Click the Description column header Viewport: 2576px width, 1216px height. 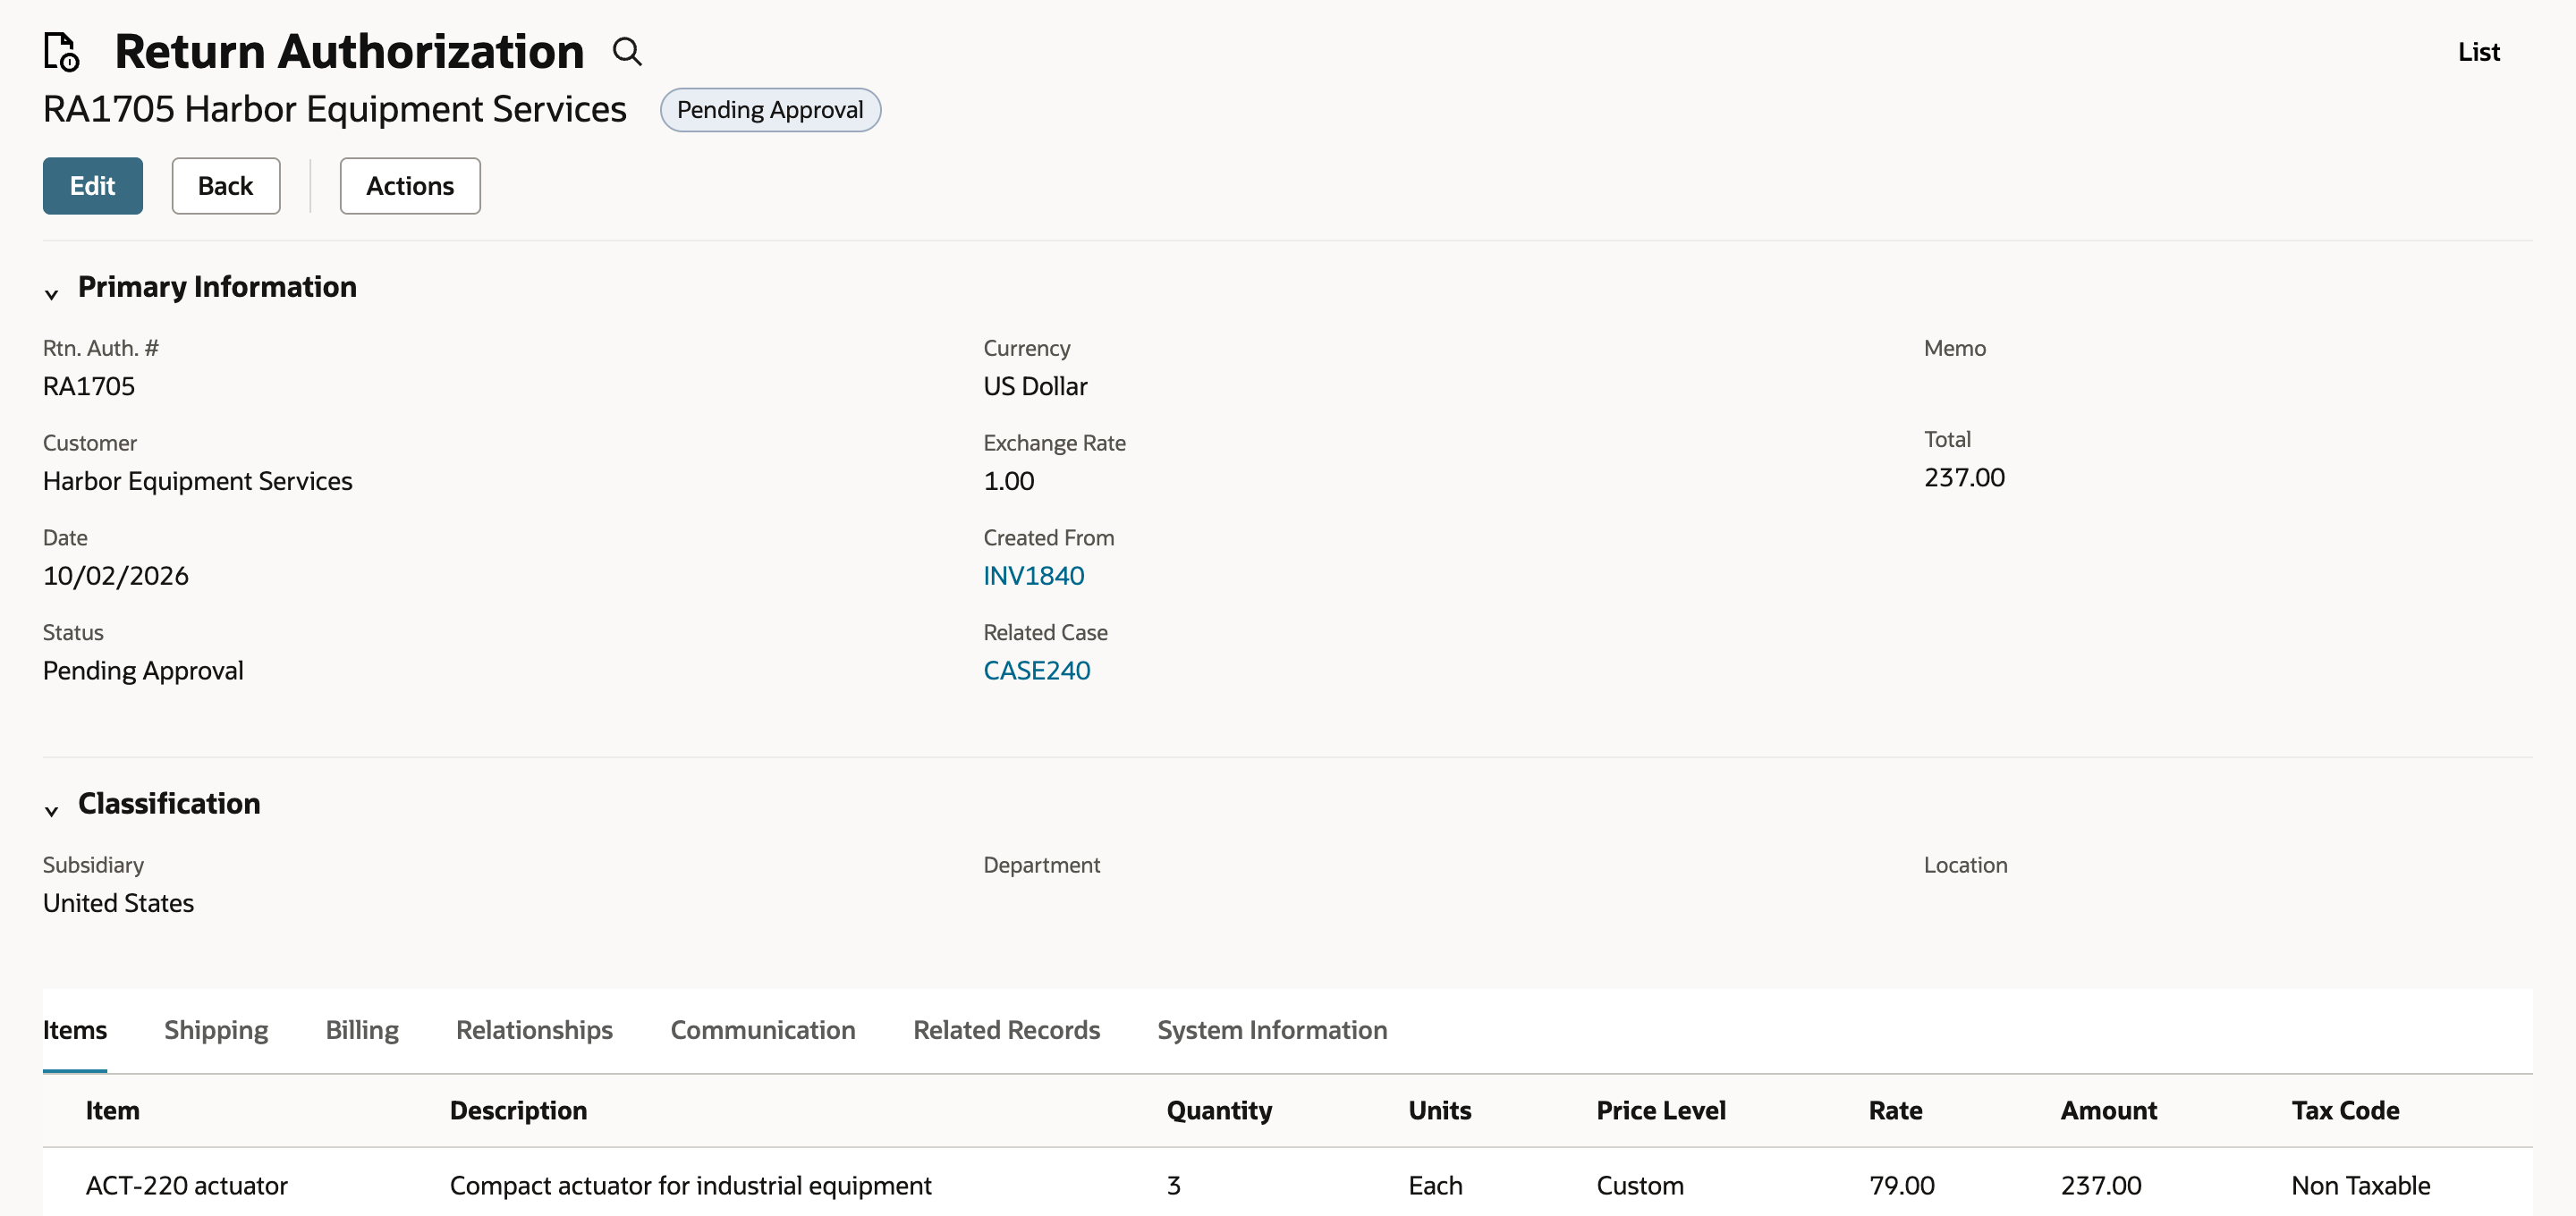pyautogui.click(x=518, y=1111)
